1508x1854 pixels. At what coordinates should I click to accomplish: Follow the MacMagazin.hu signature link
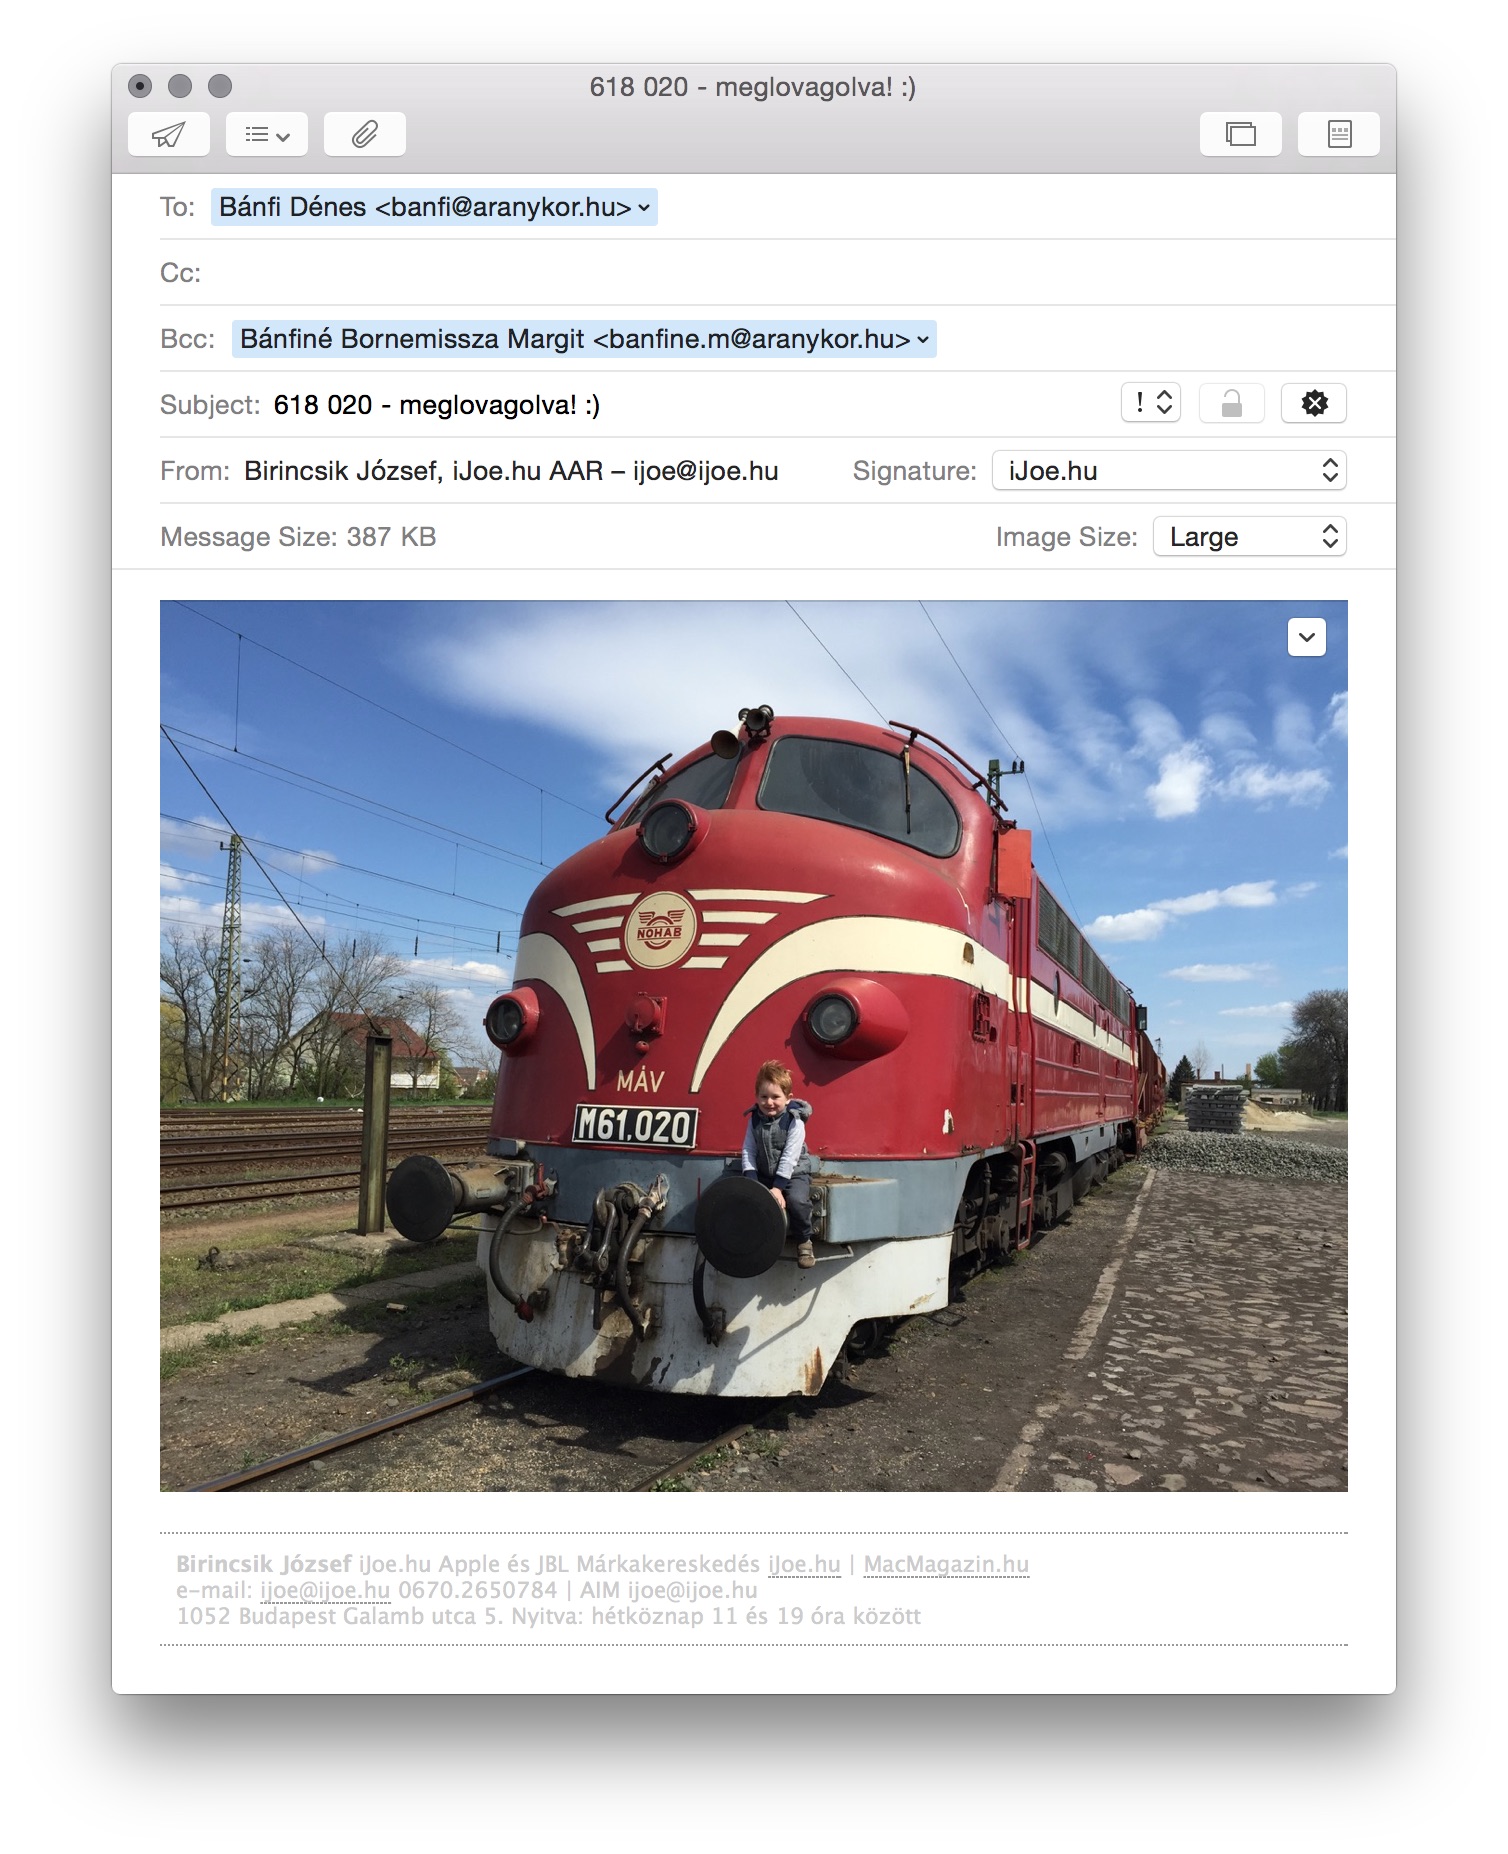[x=946, y=1564]
